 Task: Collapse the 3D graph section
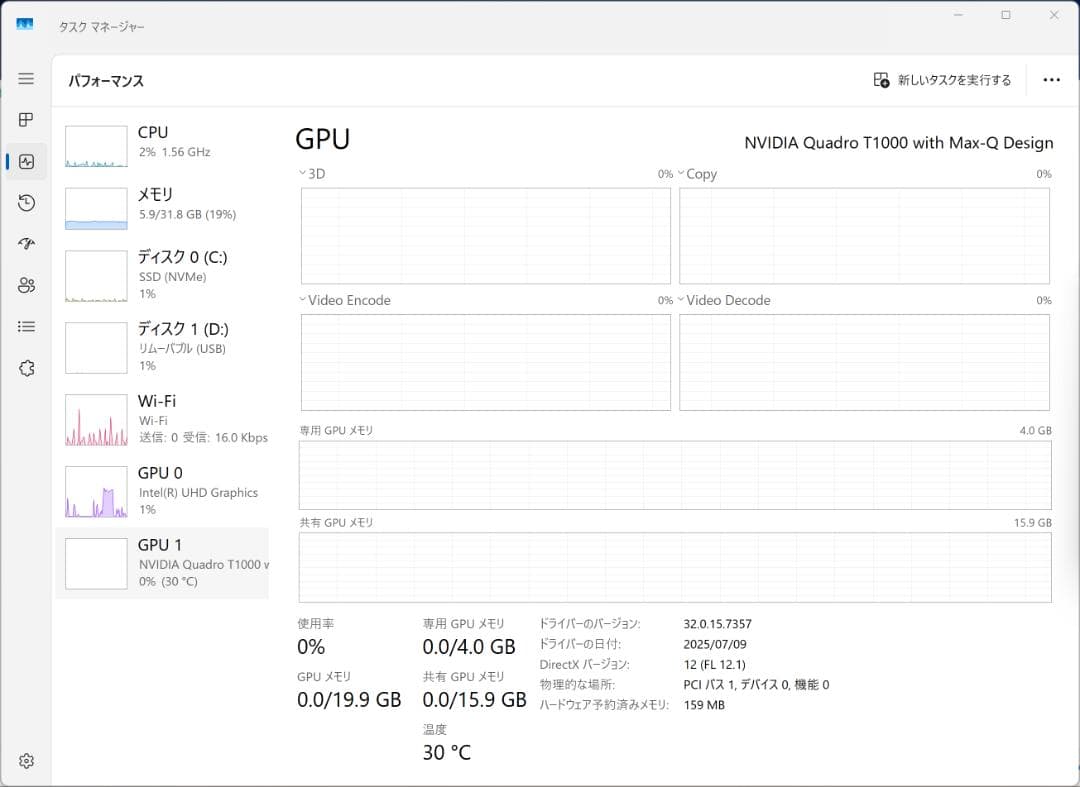click(301, 173)
